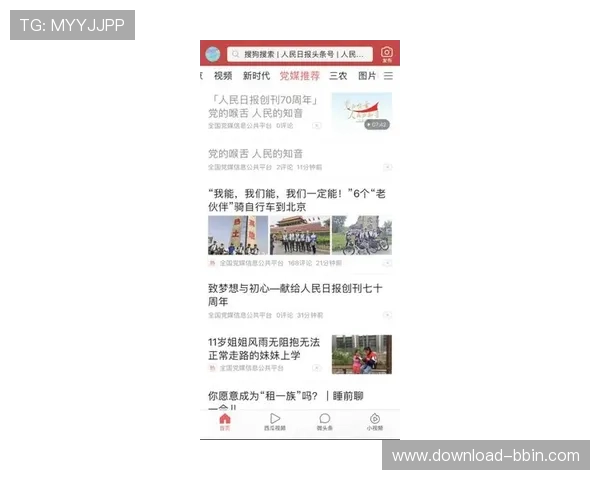Switch to the 视频 tab
Screen dimensions: 600x480
[x=223, y=76]
